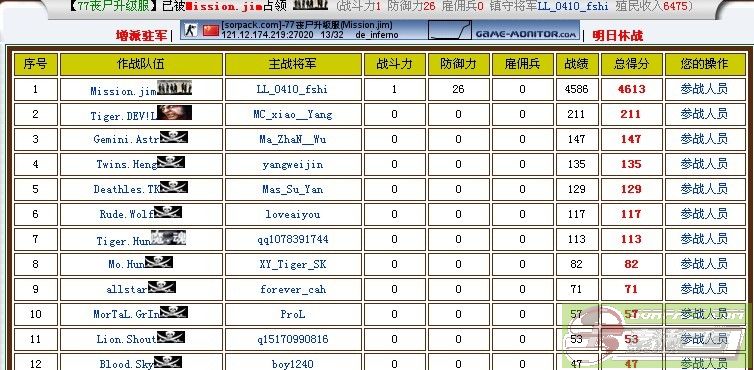Click the 作战队伍 column header
Image resolution: width=754 pixels, height=370 pixels.
[141, 64]
